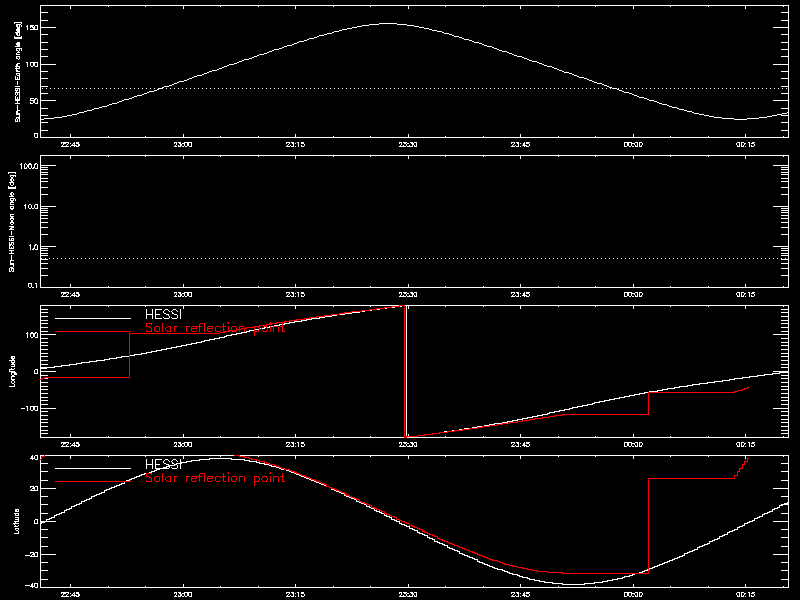
Task: Click the 22:45 time label under Earth angle plot
Action: click(70, 144)
